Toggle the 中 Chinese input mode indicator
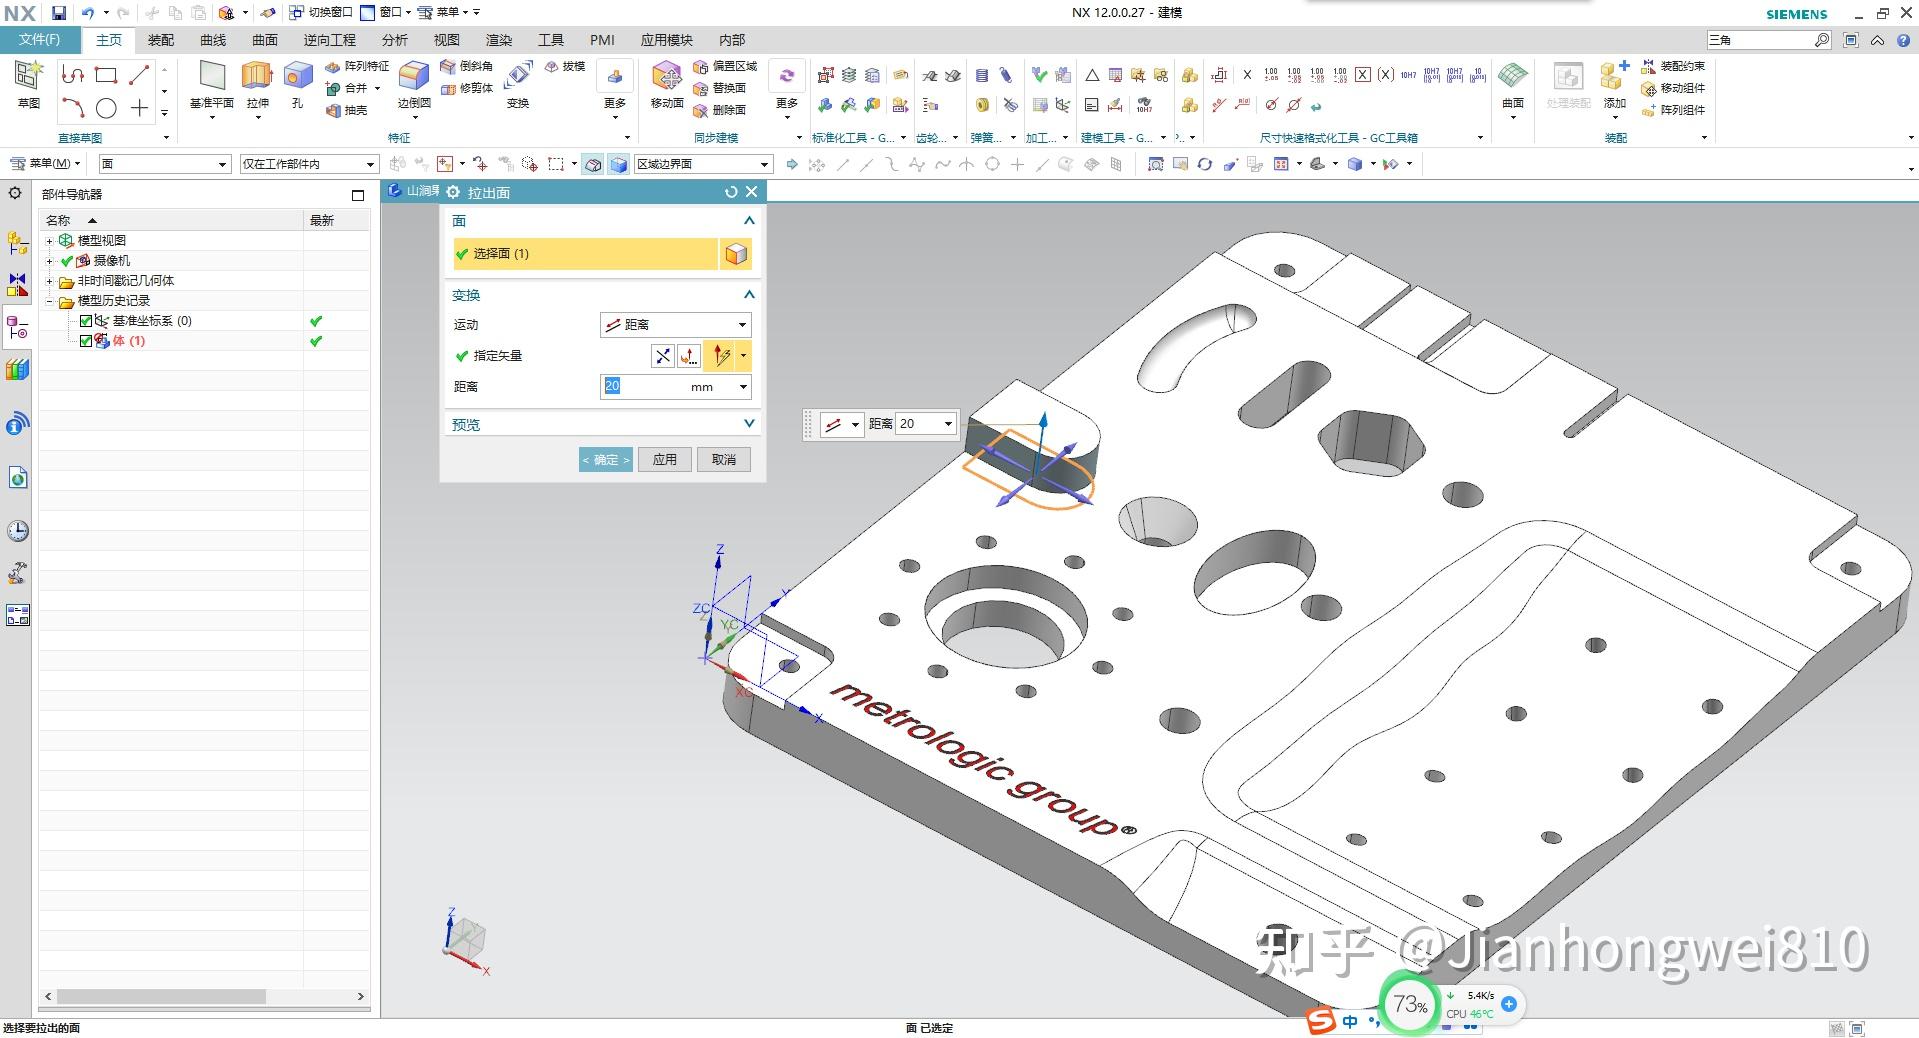Viewport: 1919px width, 1038px height. pyautogui.click(x=1351, y=1021)
